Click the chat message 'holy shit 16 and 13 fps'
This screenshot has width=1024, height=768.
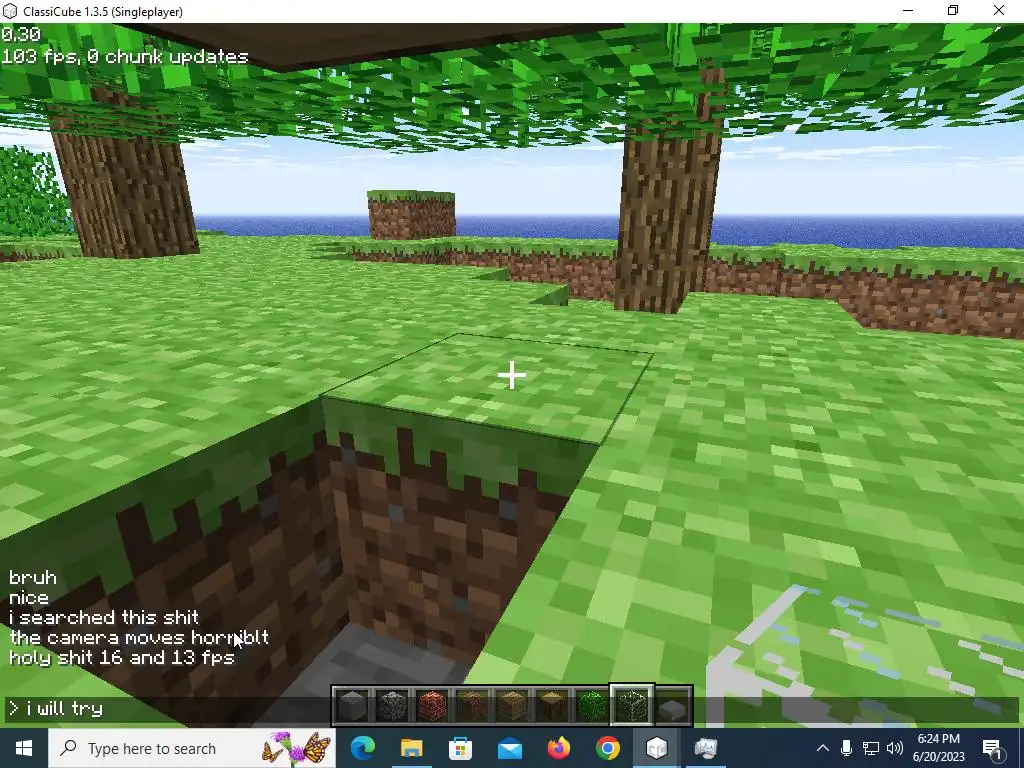coord(121,657)
